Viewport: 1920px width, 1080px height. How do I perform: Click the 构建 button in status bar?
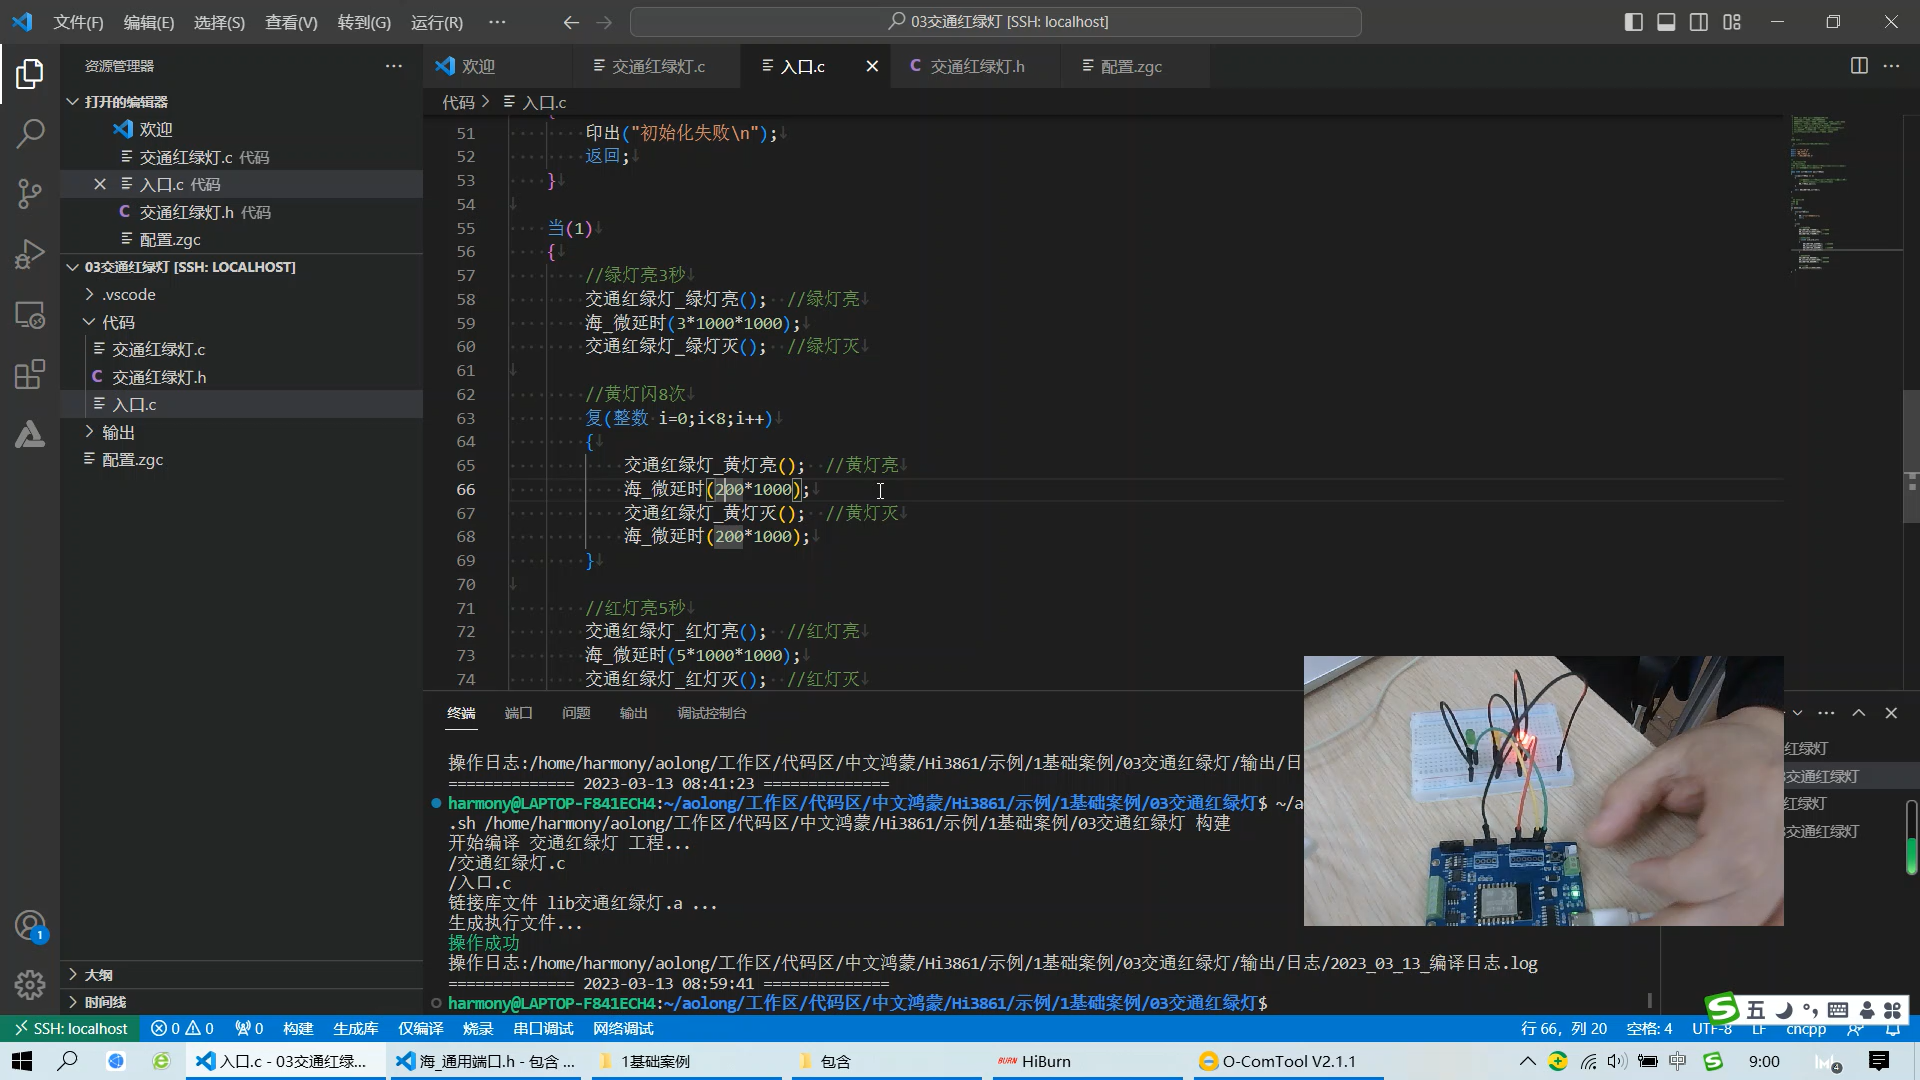click(x=298, y=1029)
